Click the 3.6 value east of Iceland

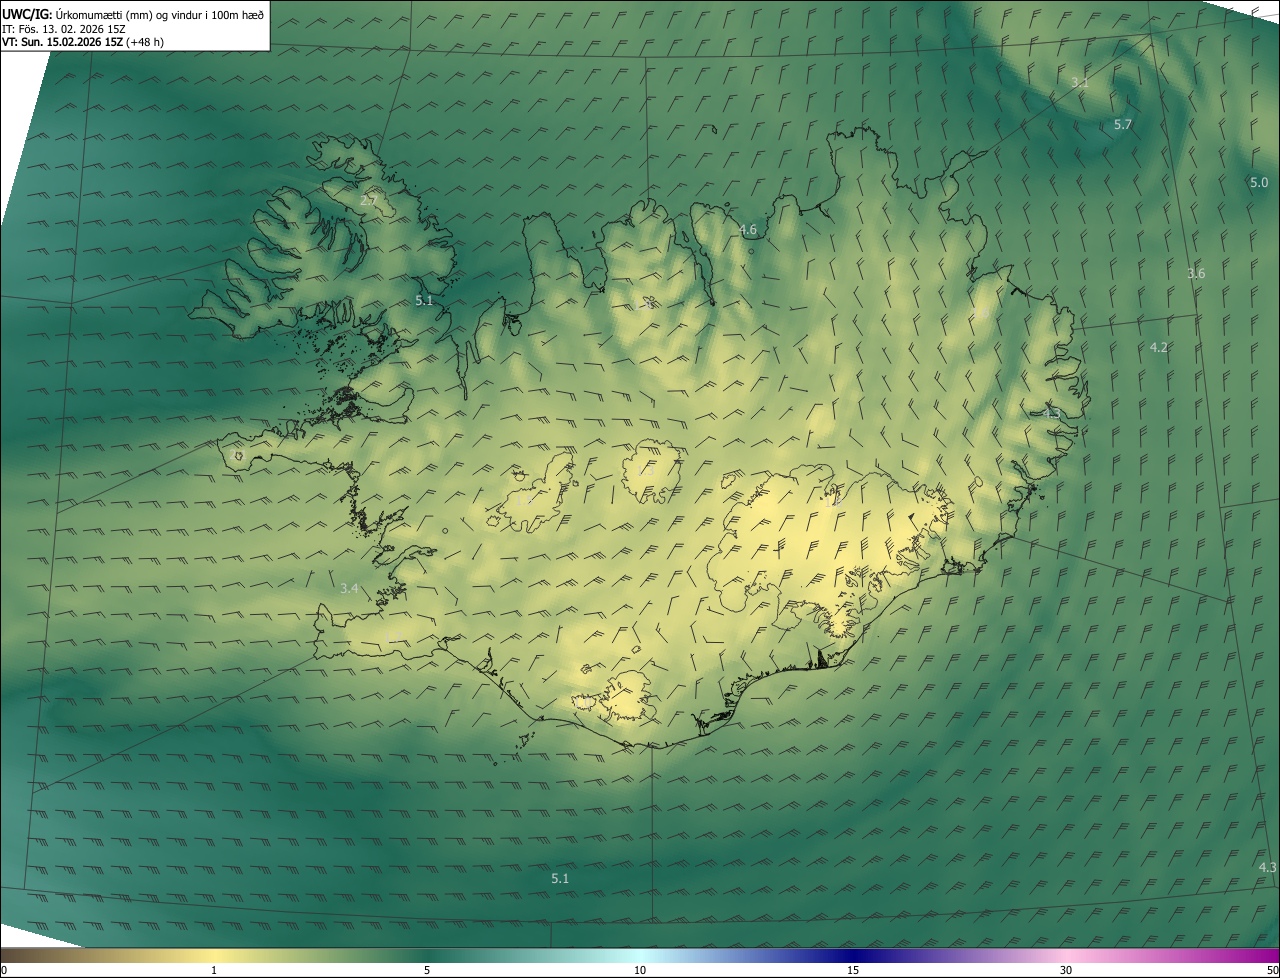point(1196,273)
